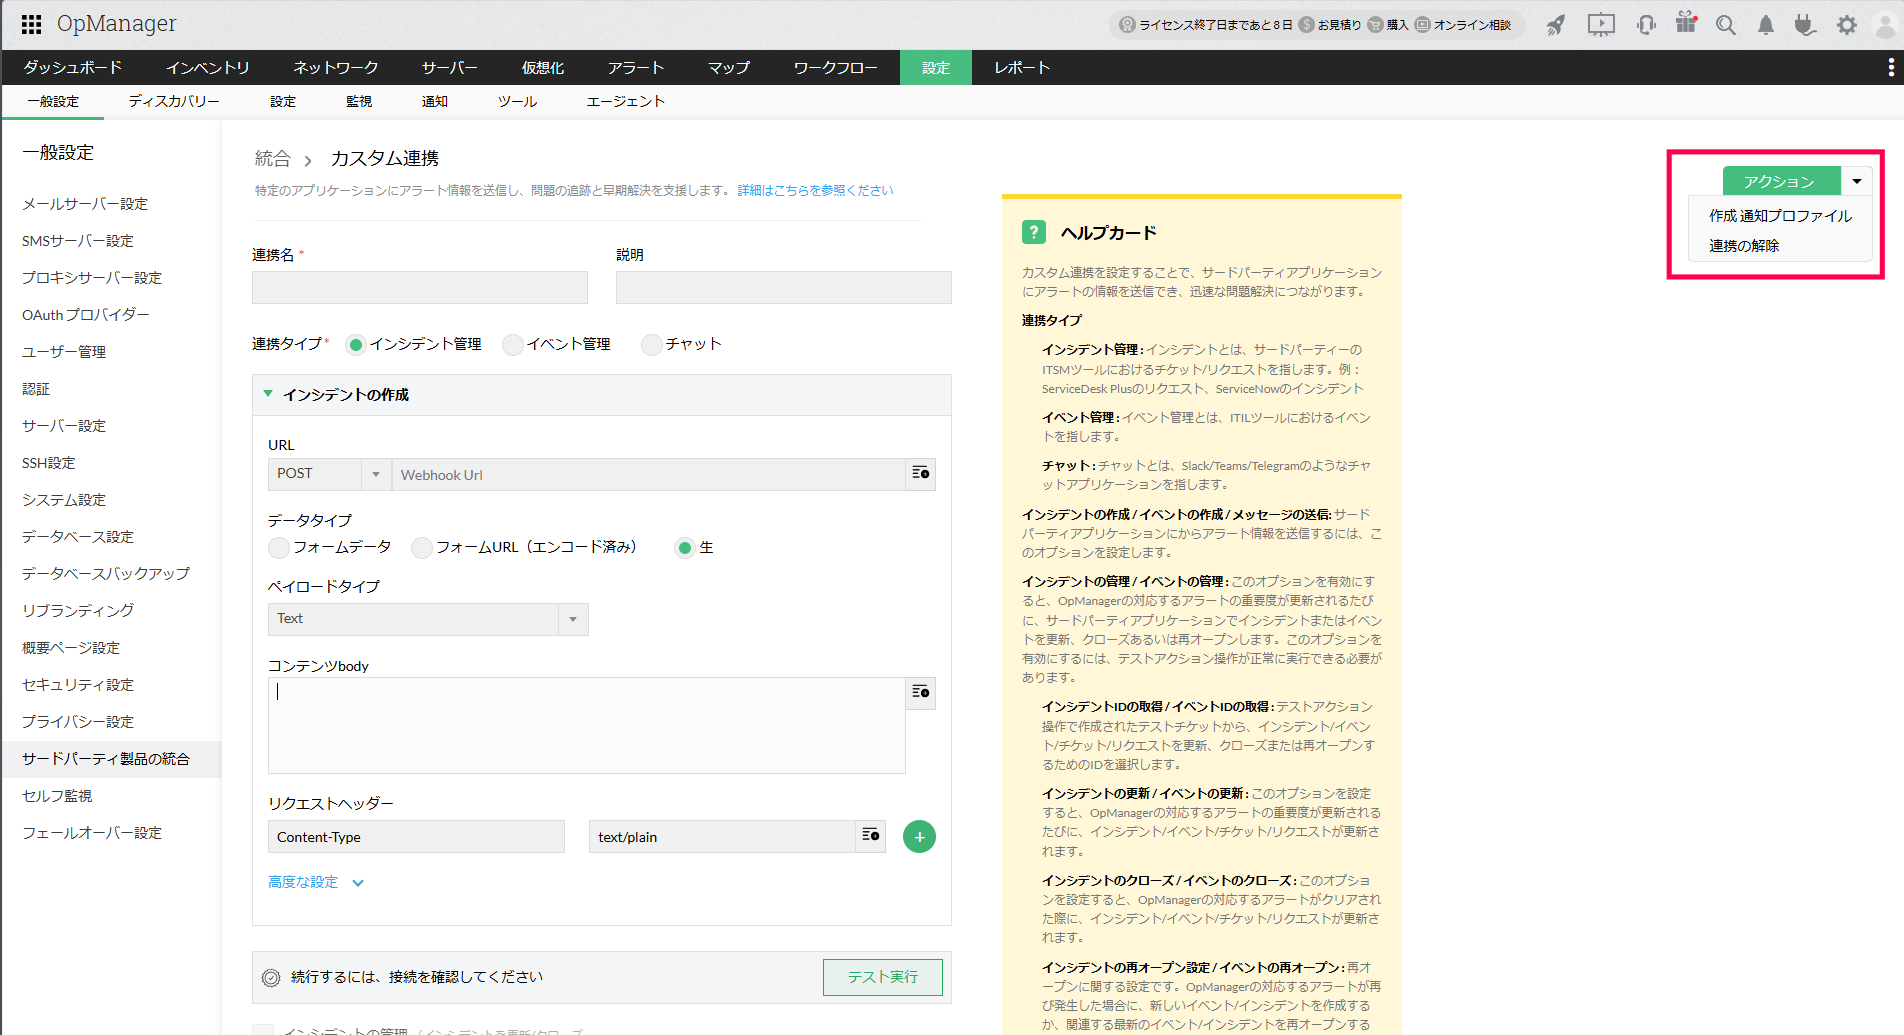Click the magnifier search icon
The height and width of the screenshot is (1035, 1904).
[x=1726, y=25]
